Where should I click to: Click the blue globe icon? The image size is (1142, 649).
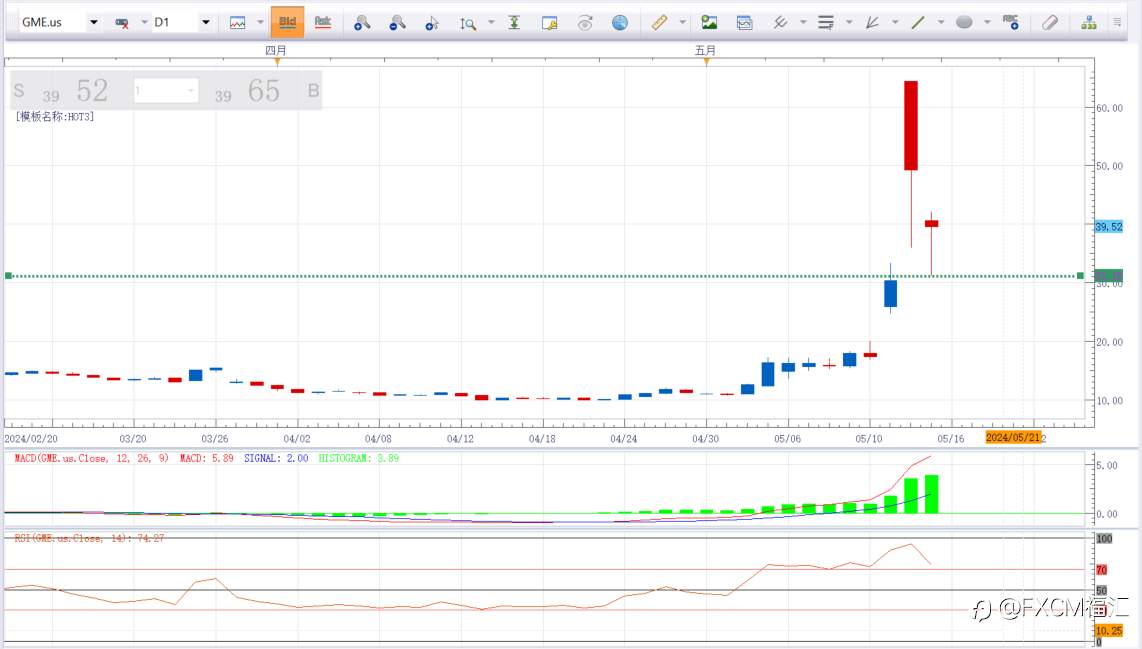point(620,23)
